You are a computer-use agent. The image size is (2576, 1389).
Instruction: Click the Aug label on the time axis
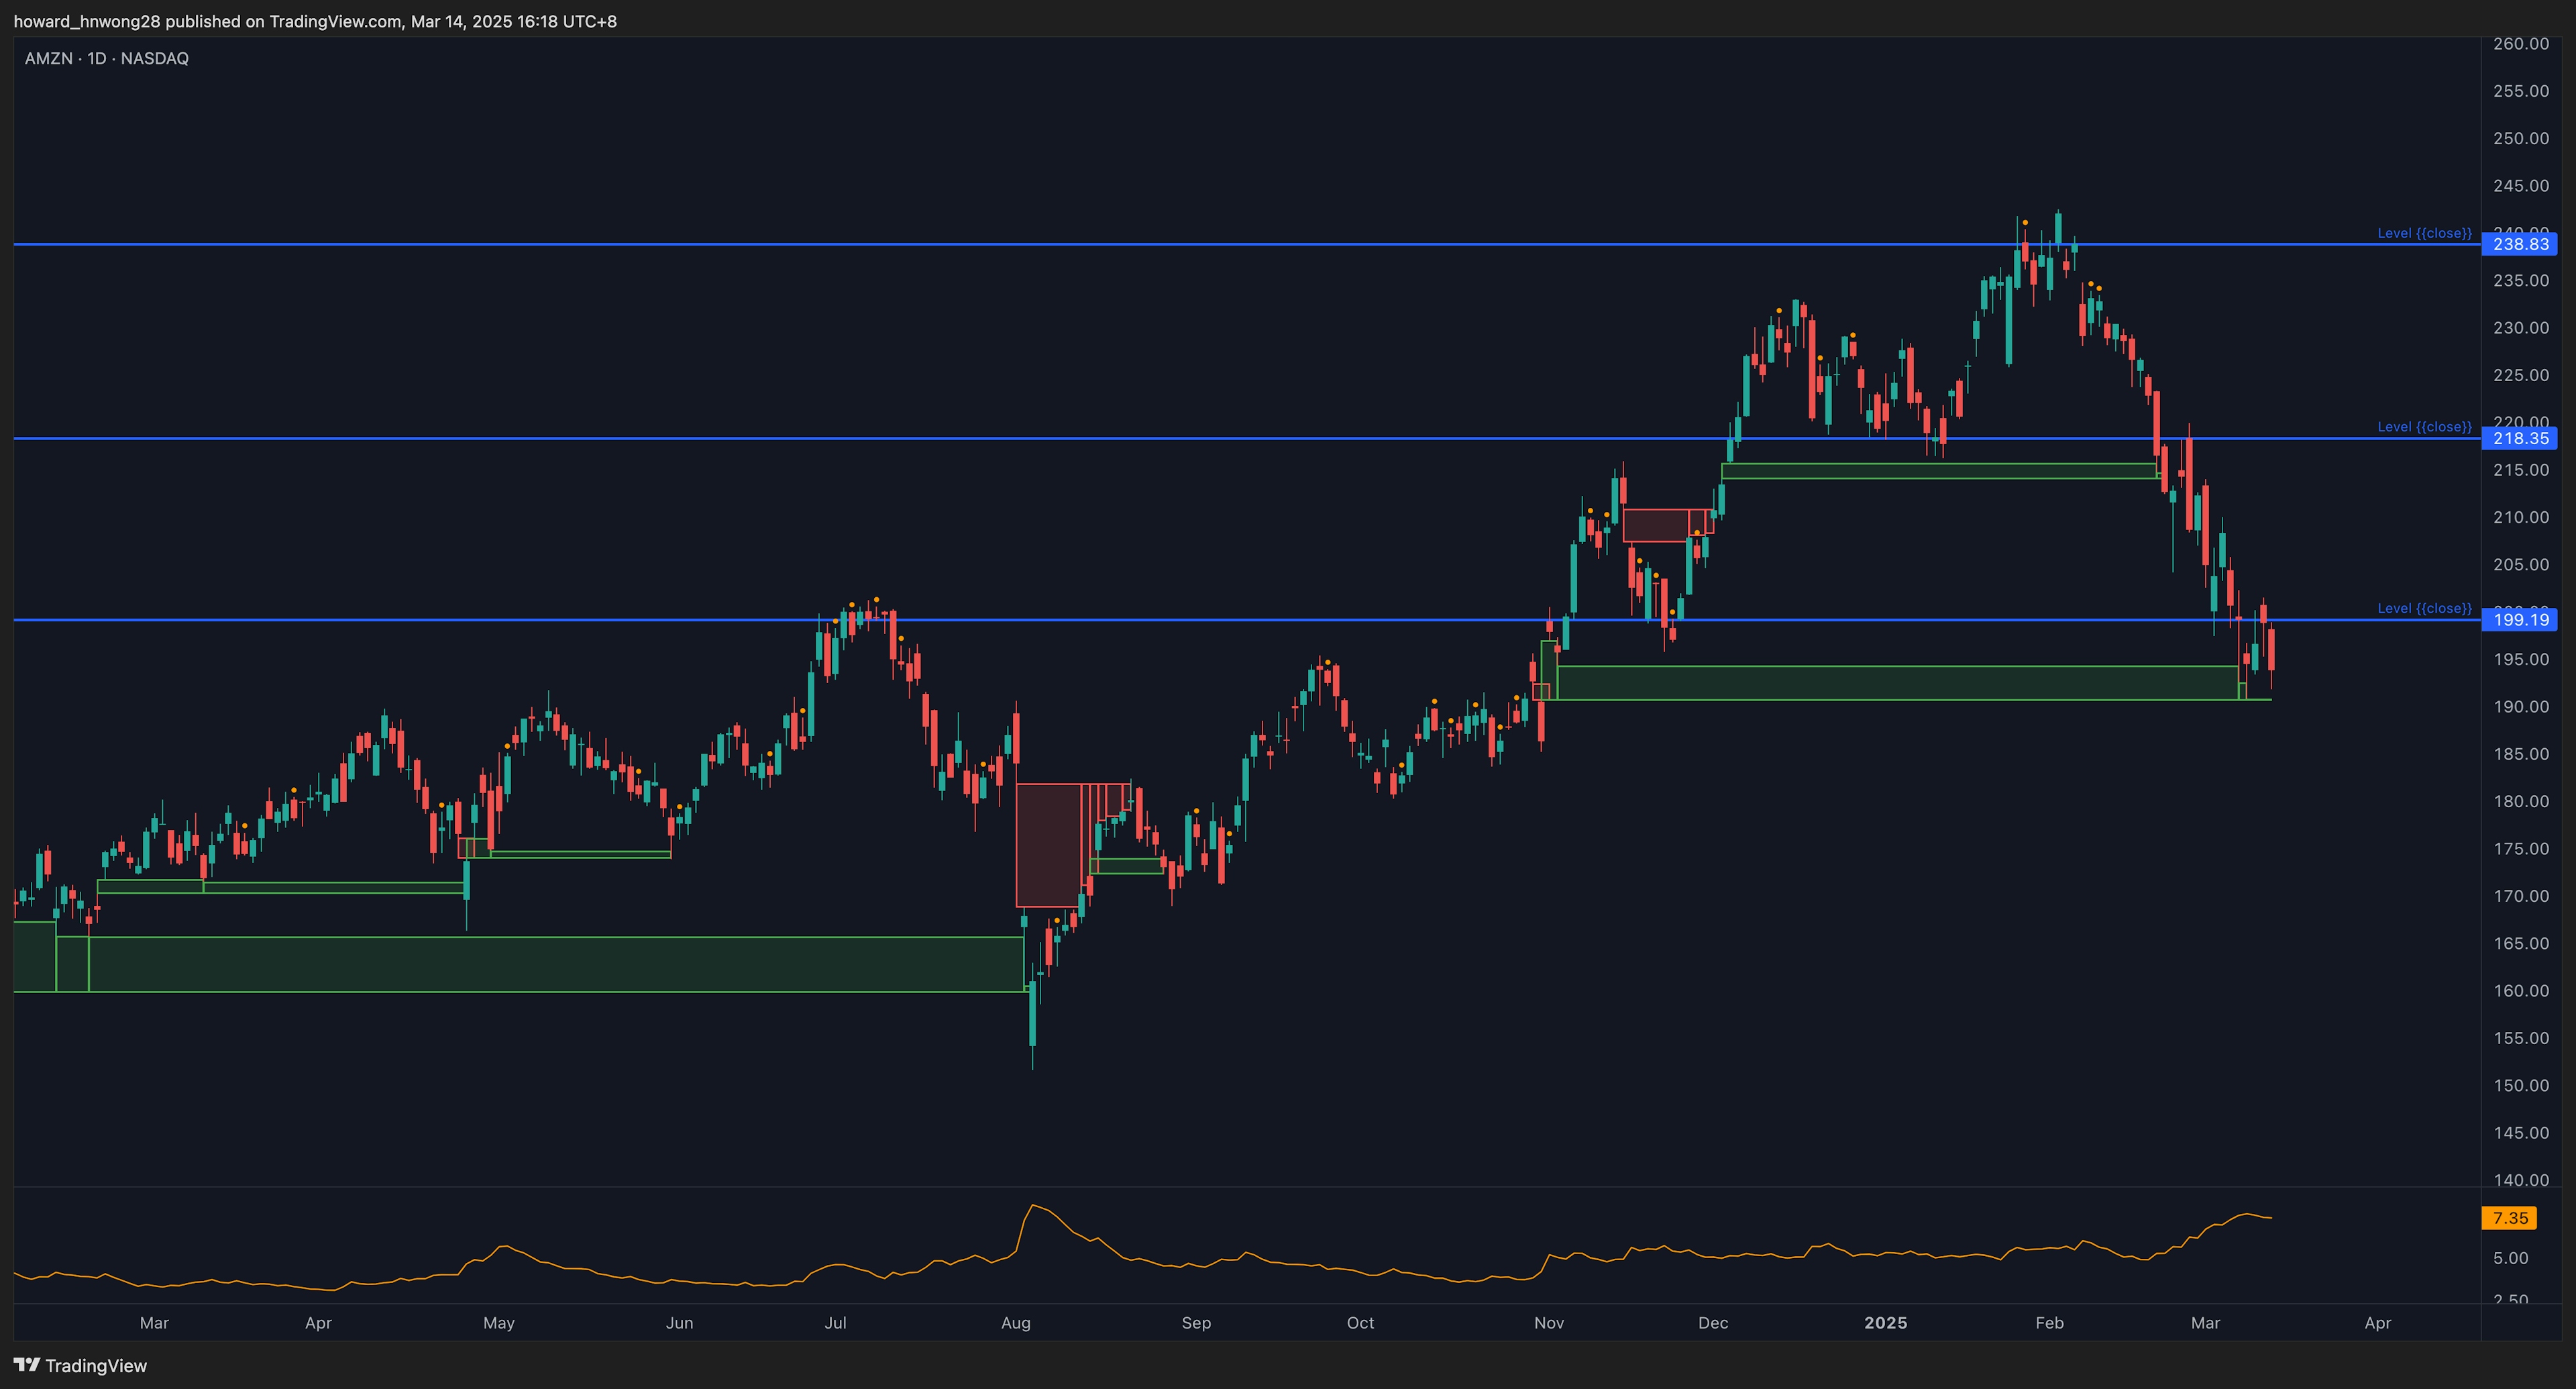point(1015,1323)
